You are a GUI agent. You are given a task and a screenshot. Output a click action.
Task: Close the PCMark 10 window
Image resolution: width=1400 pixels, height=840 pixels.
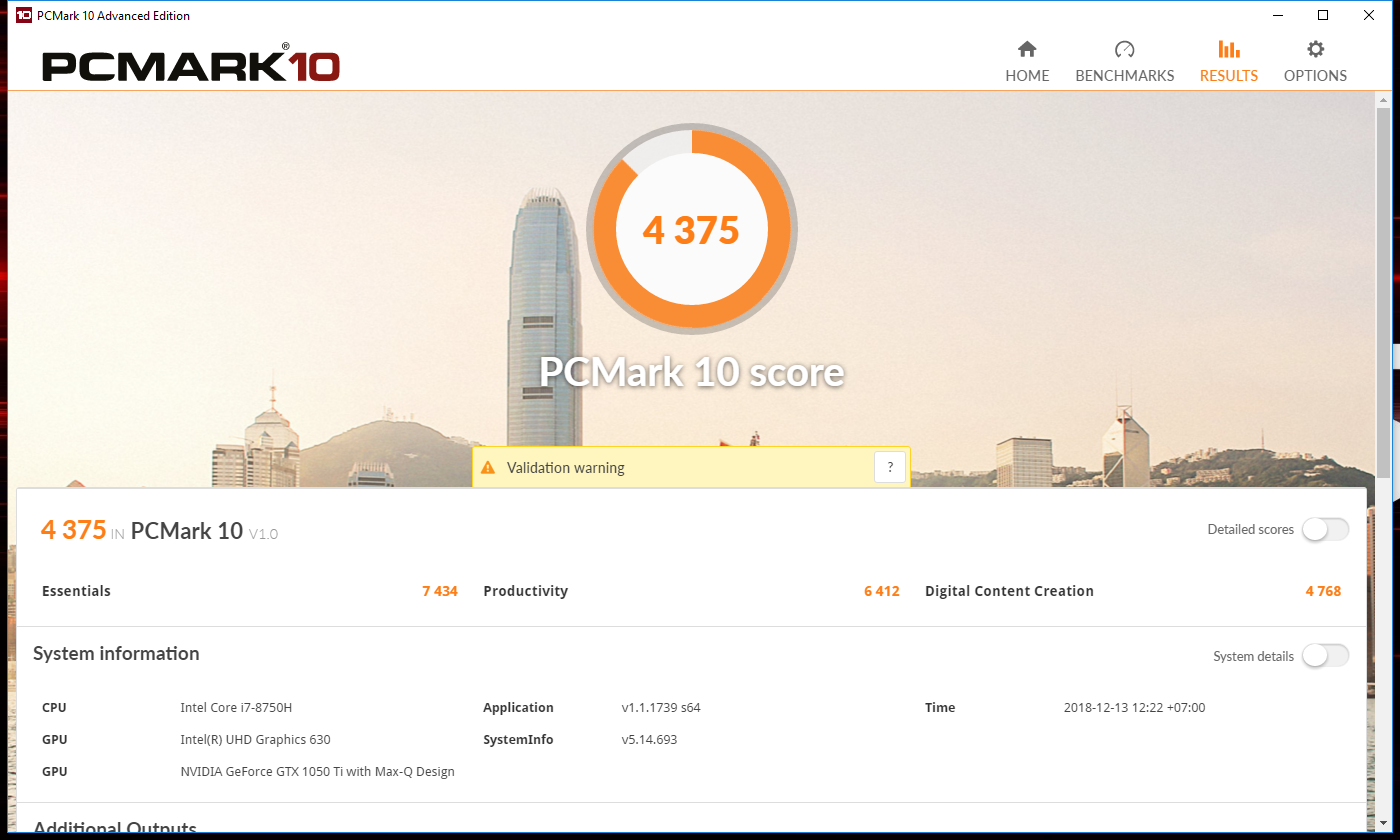click(x=1369, y=15)
